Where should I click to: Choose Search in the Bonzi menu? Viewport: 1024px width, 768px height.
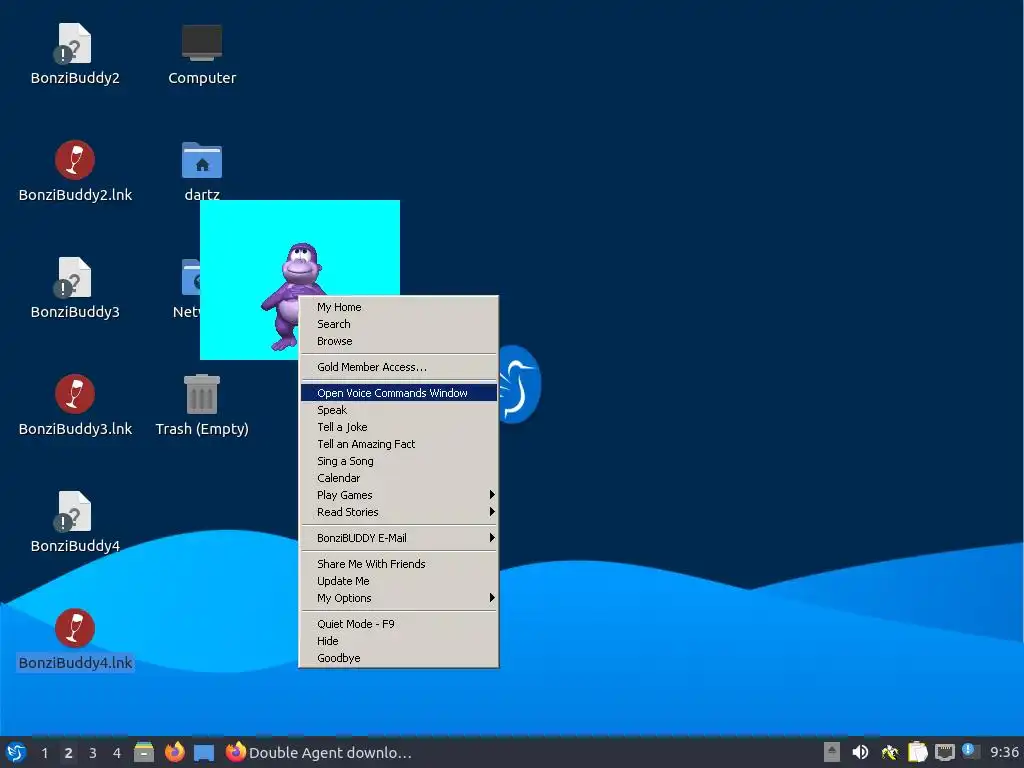tap(398, 324)
